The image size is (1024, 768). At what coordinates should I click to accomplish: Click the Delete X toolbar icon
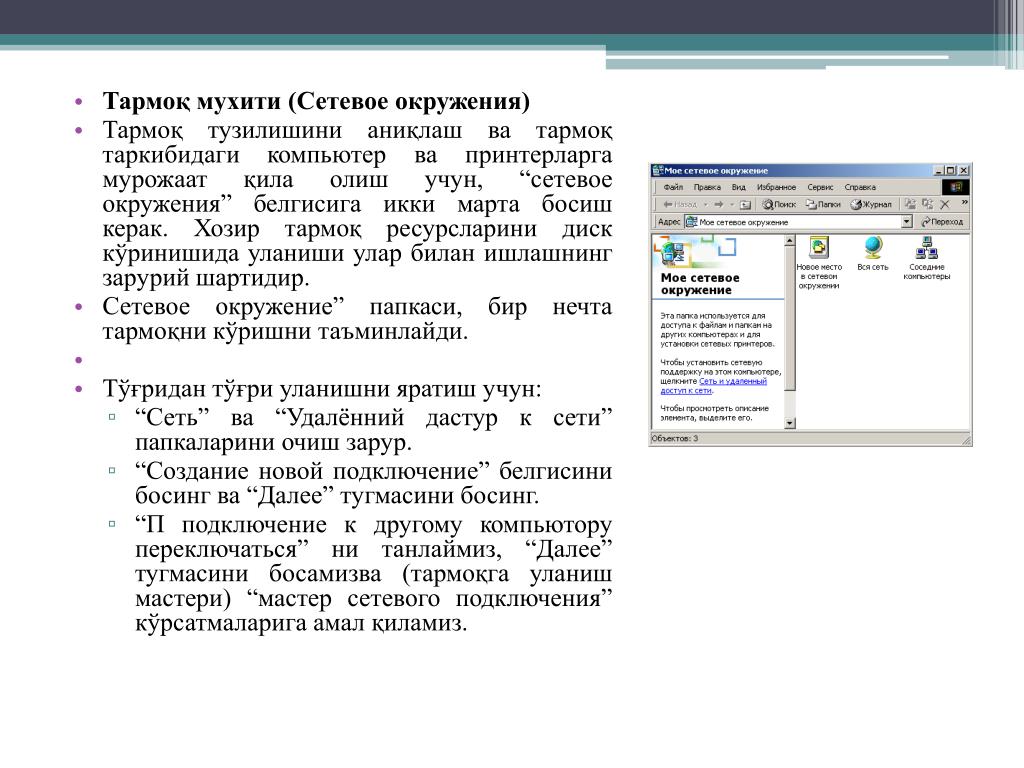click(x=944, y=205)
